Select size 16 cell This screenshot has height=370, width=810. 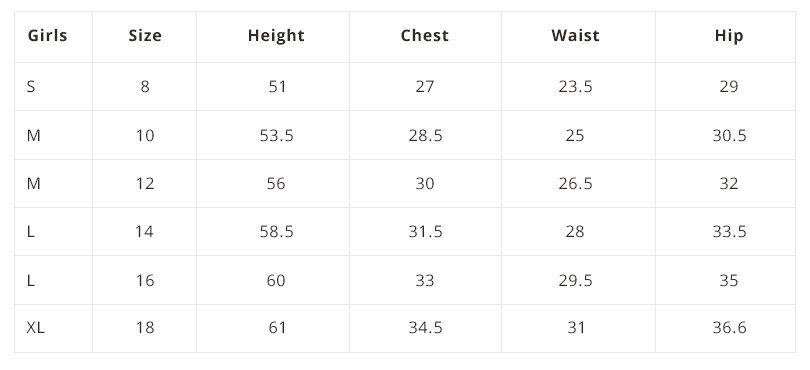coord(145,280)
